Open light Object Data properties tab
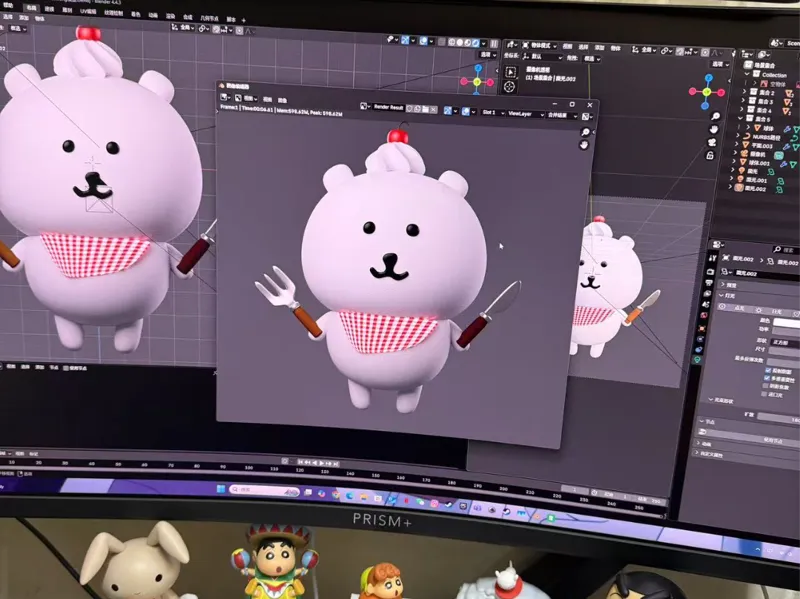 pos(697,360)
